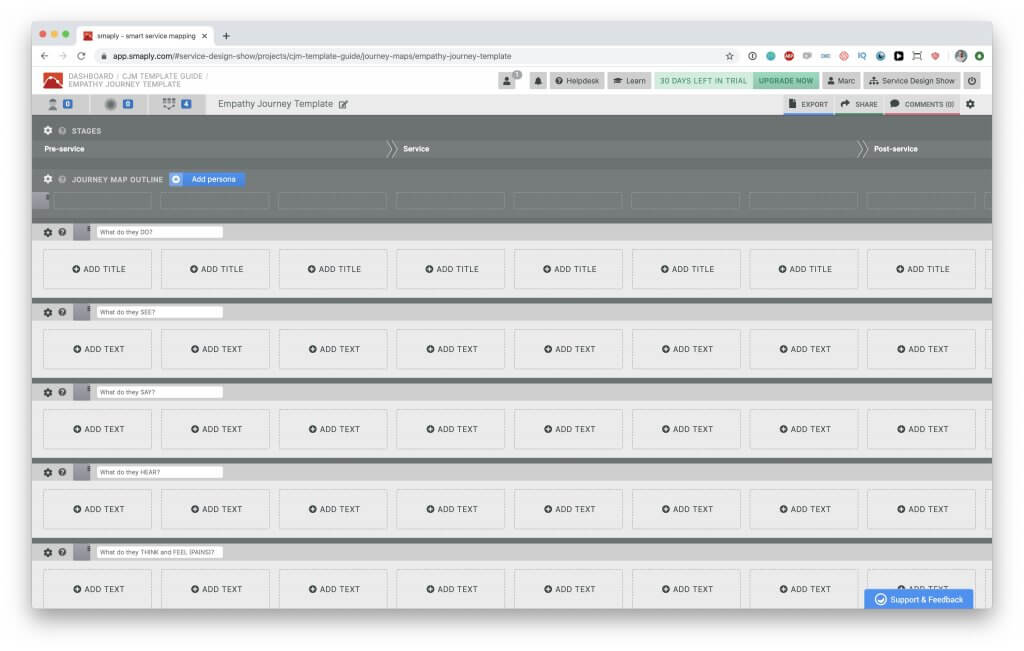
Task: Open the help icon for the DO lane
Action: 61,232
